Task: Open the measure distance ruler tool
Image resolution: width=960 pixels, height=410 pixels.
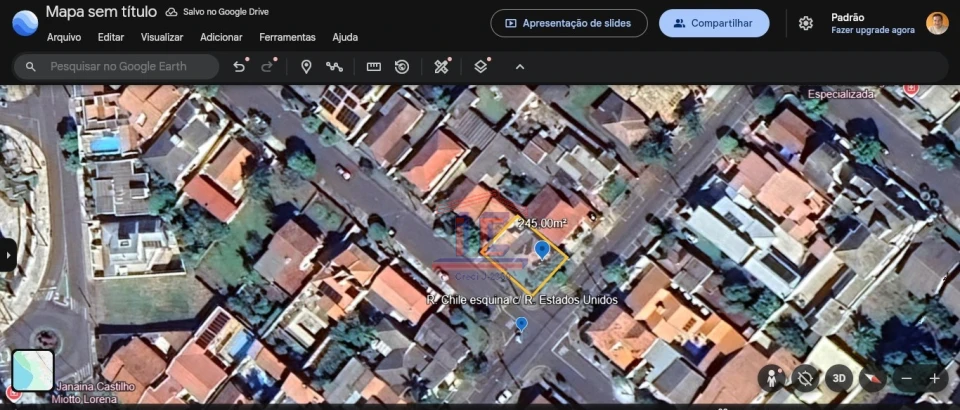Action: pyautogui.click(x=374, y=67)
